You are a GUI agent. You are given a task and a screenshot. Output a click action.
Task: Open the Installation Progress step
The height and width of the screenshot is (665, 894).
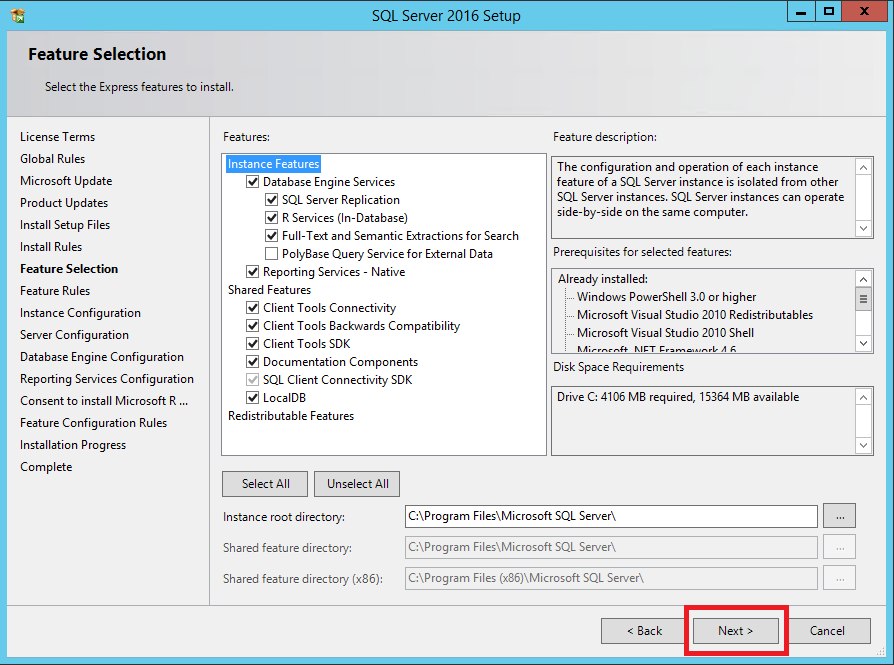tap(73, 445)
